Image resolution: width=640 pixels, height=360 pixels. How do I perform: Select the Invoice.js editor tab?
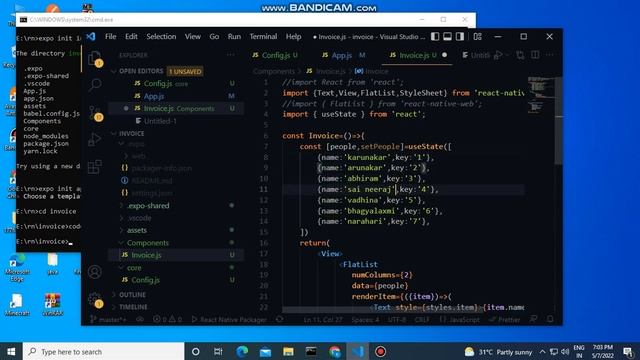(x=417, y=55)
